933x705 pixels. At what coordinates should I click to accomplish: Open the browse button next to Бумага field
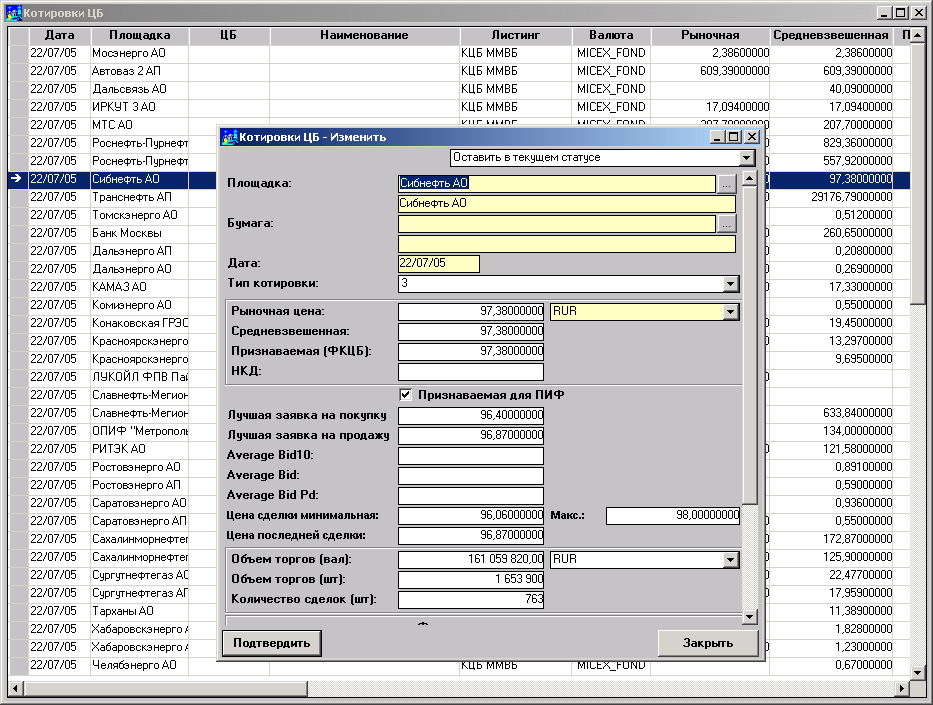[x=726, y=224]
